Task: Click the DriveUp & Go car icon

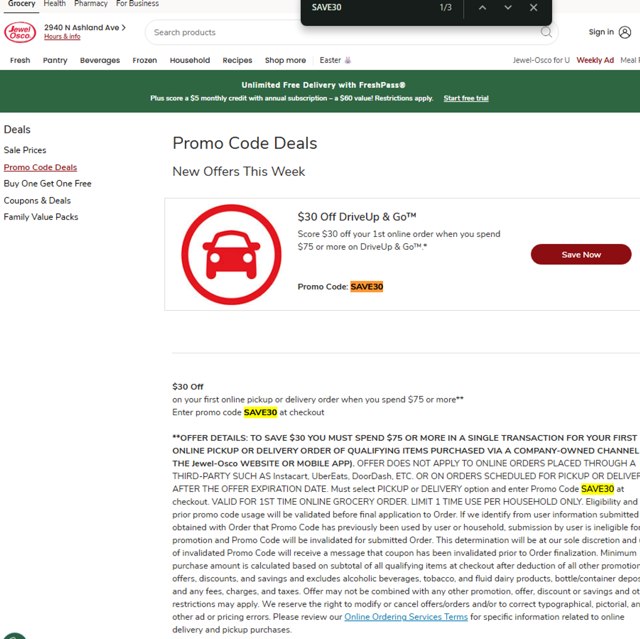Action: pyautogui.click(x=231, y=255)
